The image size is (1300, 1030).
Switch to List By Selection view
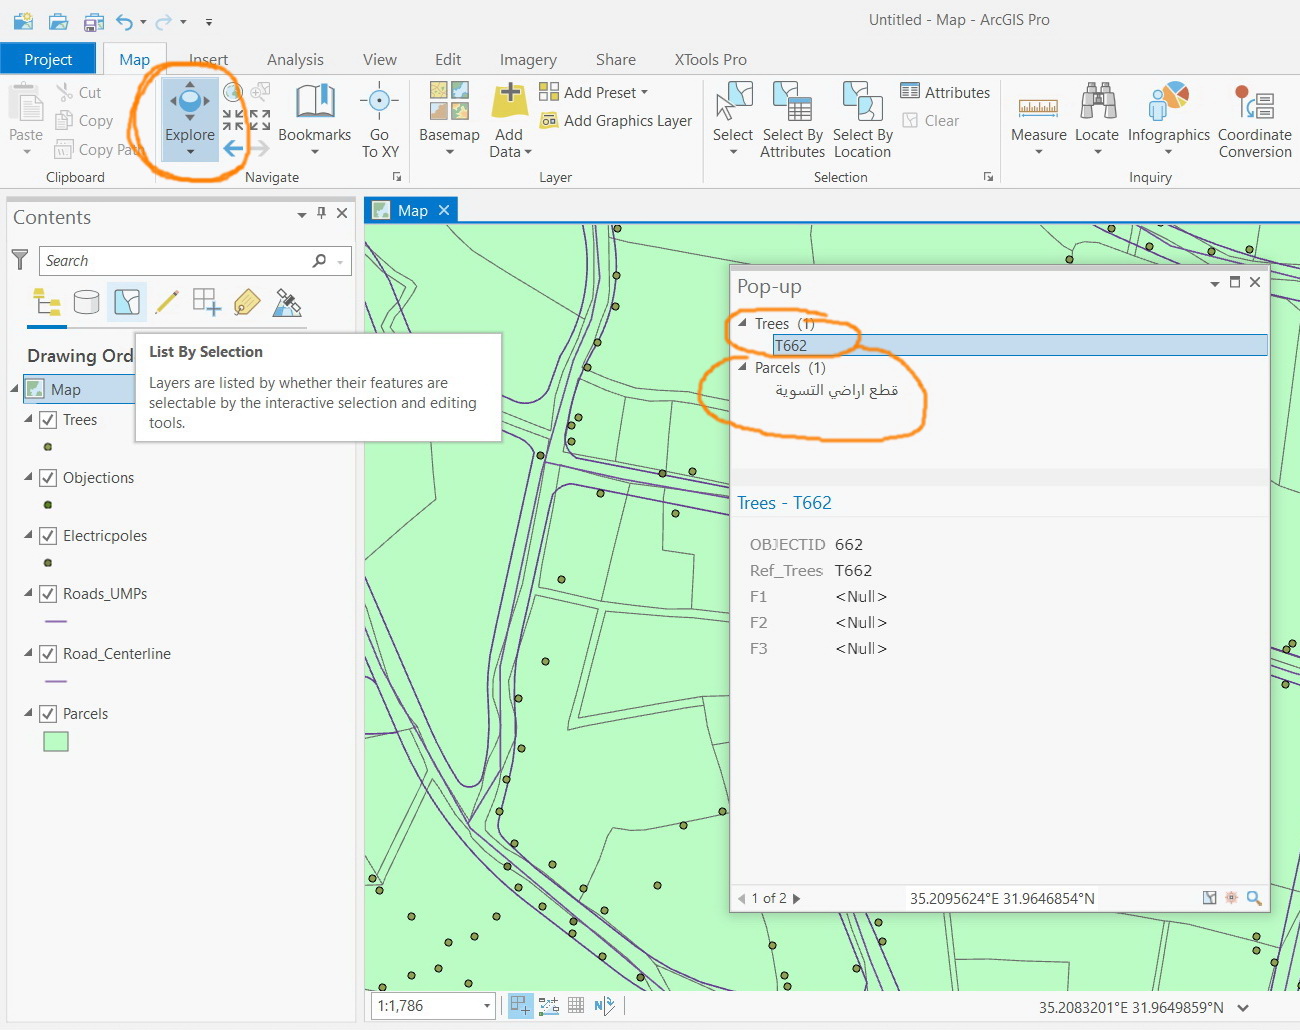click(127, 302)
